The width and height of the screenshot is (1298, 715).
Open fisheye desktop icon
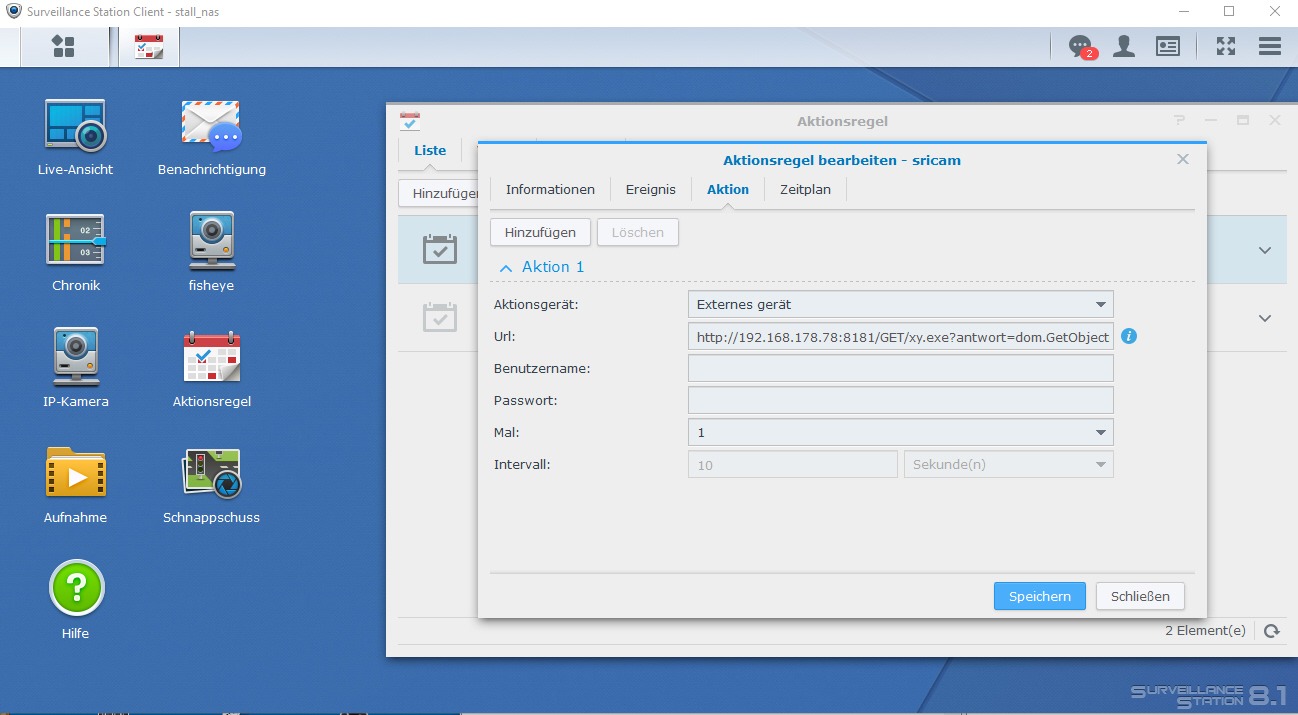(x=211, y=252)
